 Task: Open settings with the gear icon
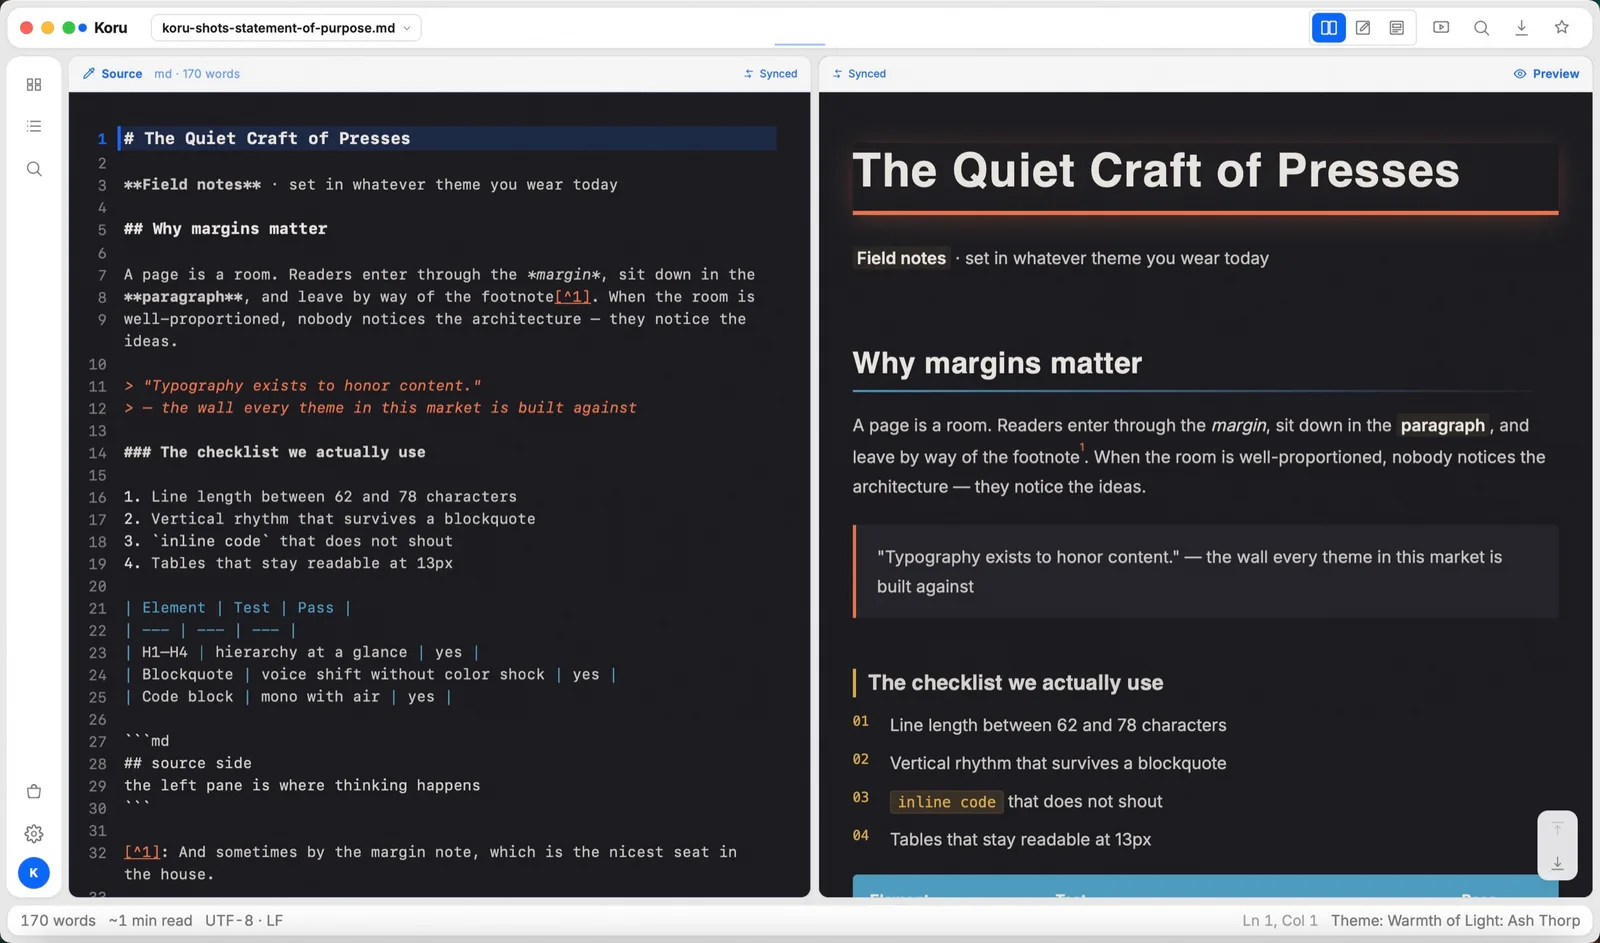click(34, 833)
